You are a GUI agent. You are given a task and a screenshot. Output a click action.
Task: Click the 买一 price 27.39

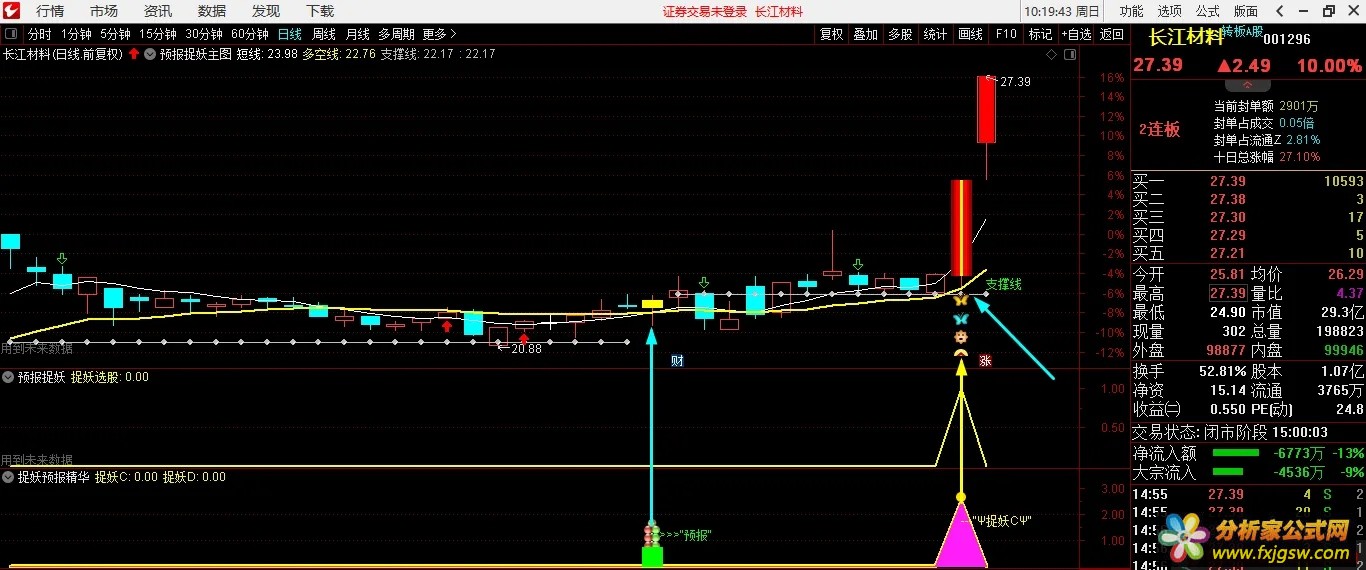tap(1227, 181)
